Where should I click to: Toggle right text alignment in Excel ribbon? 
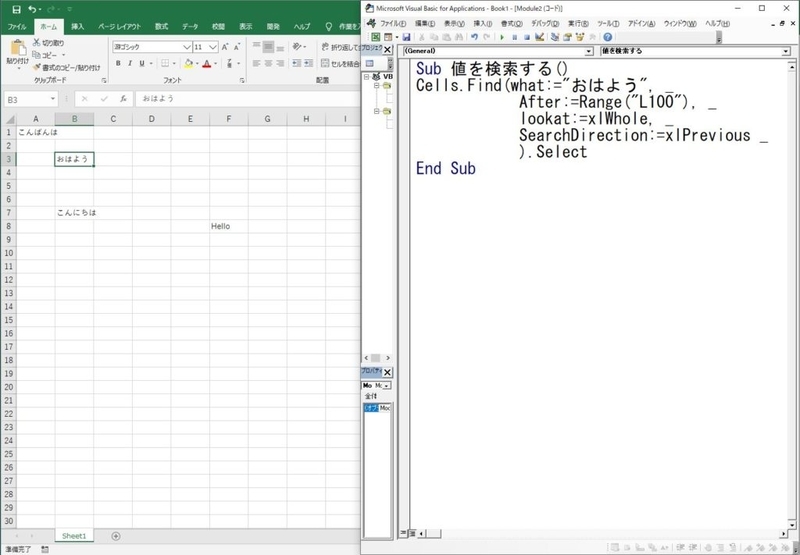[280, 63]
